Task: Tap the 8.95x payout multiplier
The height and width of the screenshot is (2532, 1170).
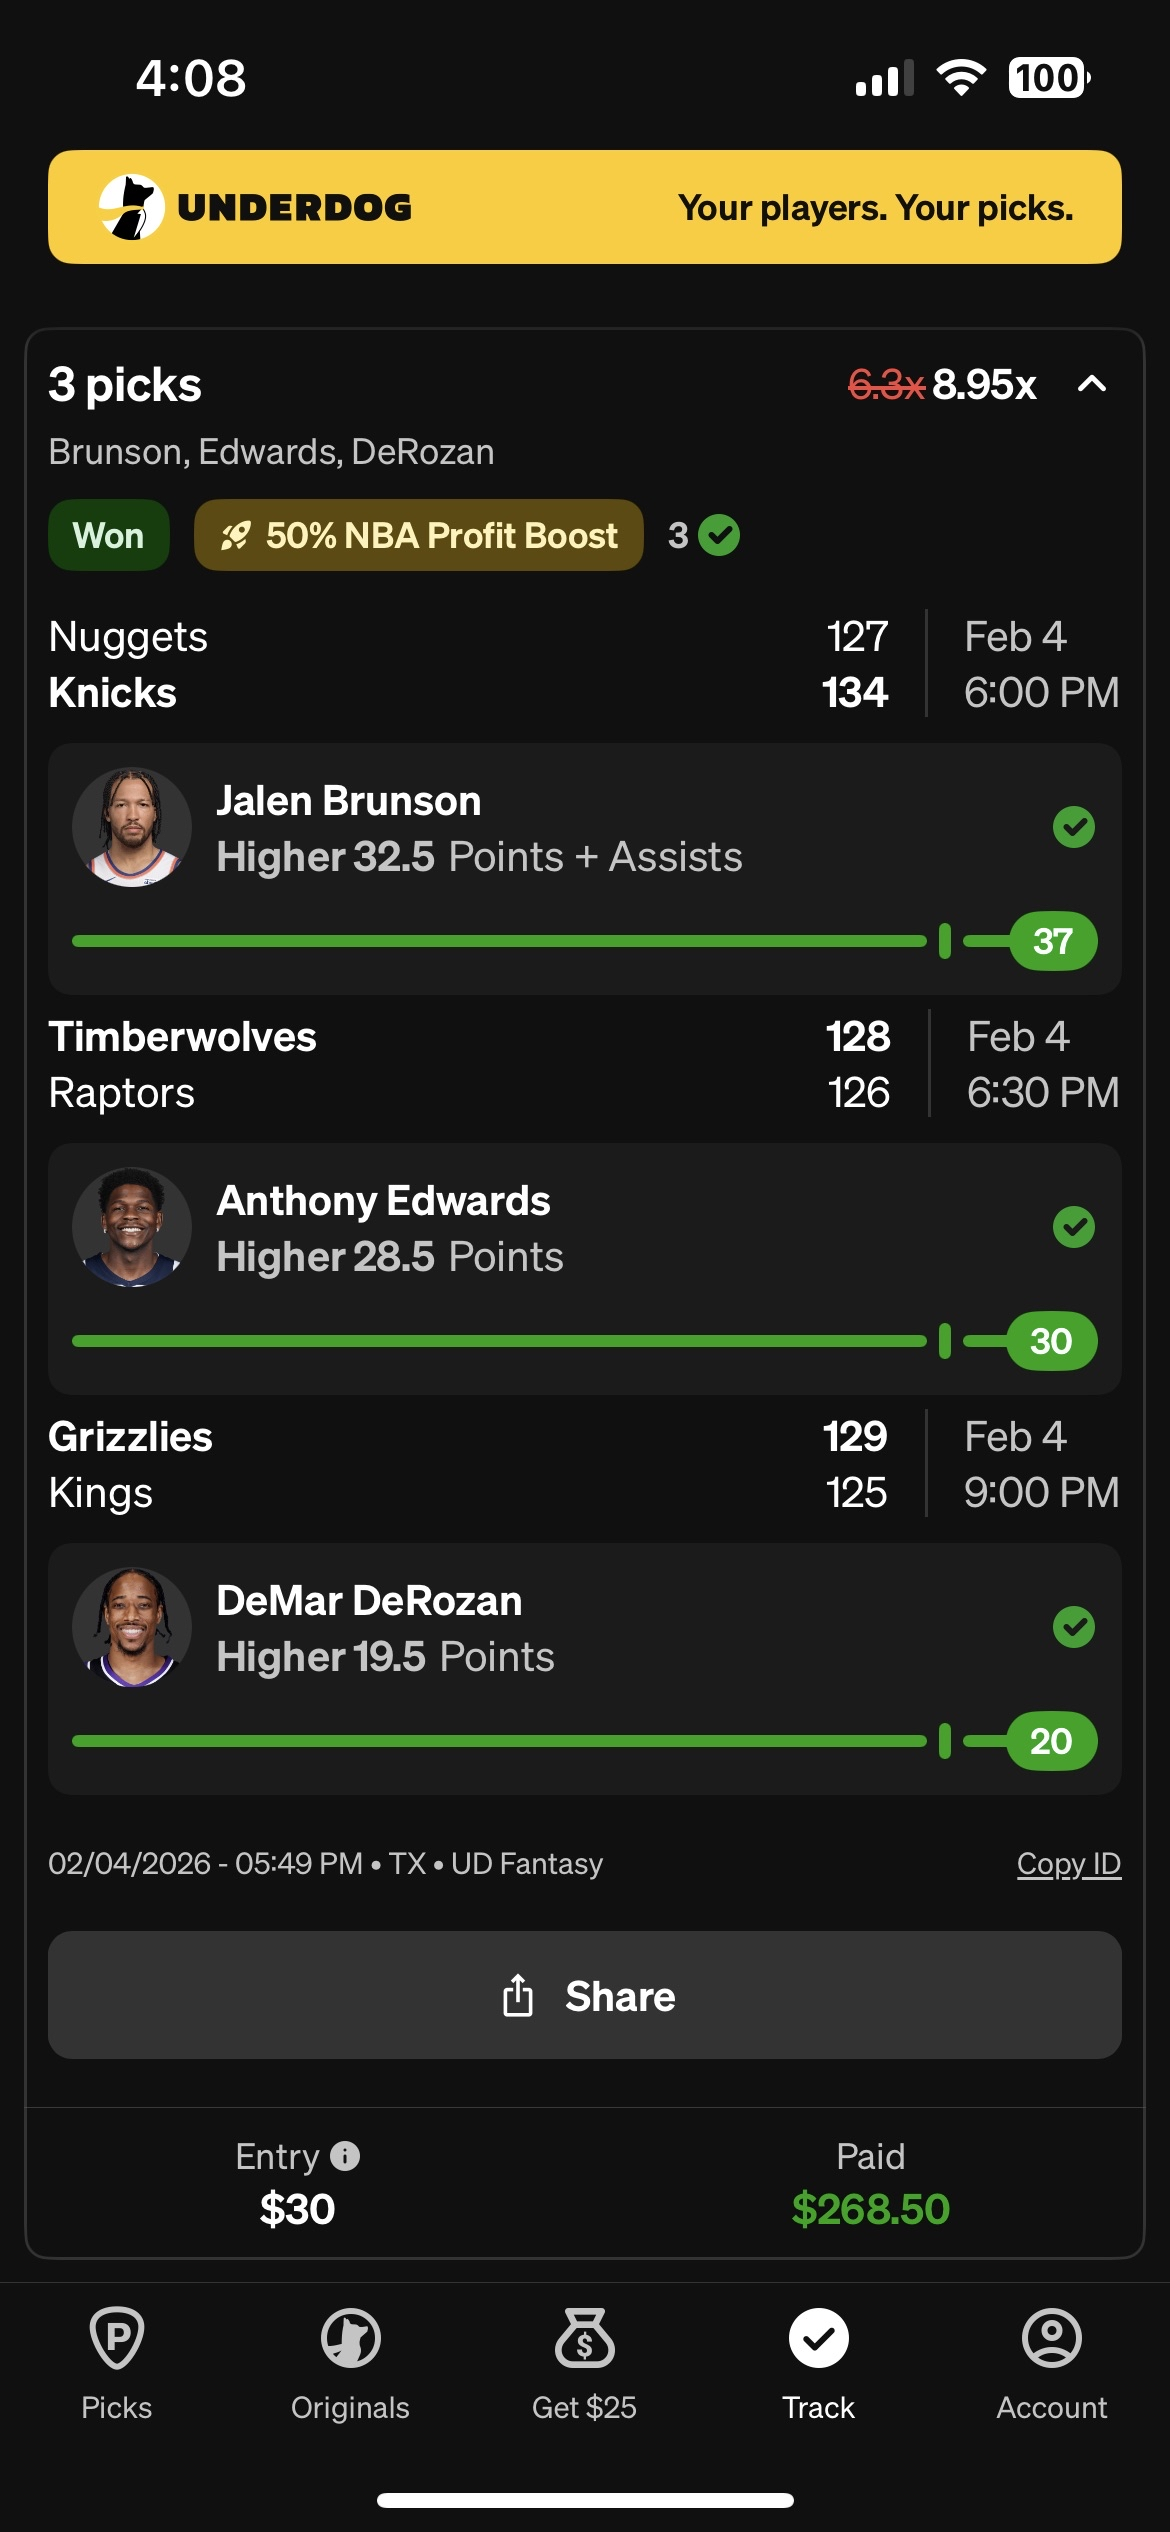Action: pos(984,384)
